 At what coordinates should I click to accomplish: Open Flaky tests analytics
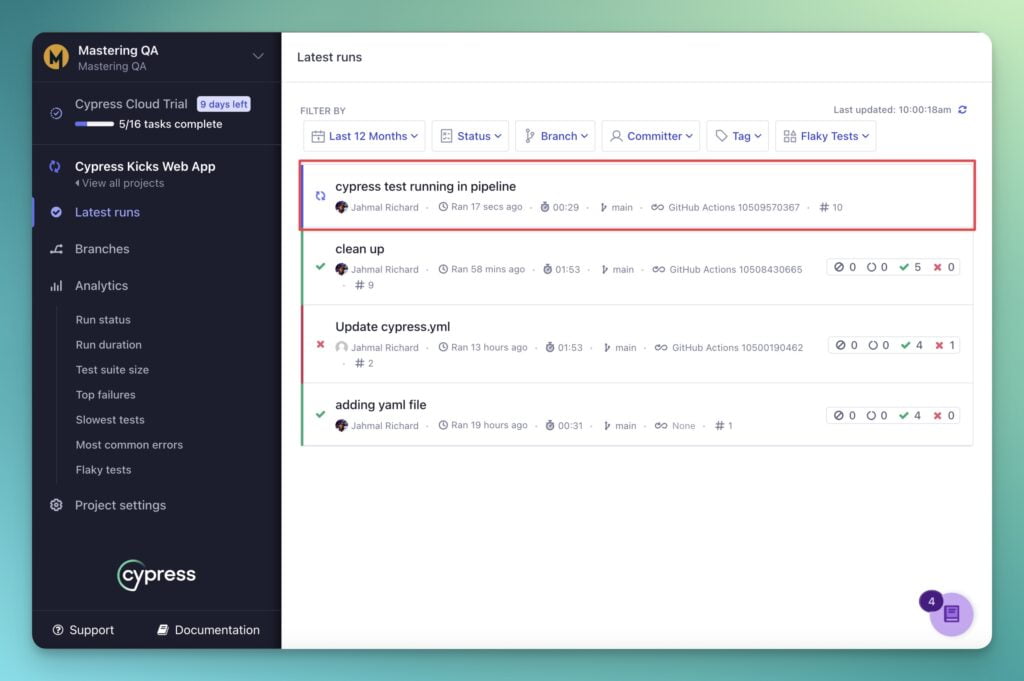click(103, 470)
